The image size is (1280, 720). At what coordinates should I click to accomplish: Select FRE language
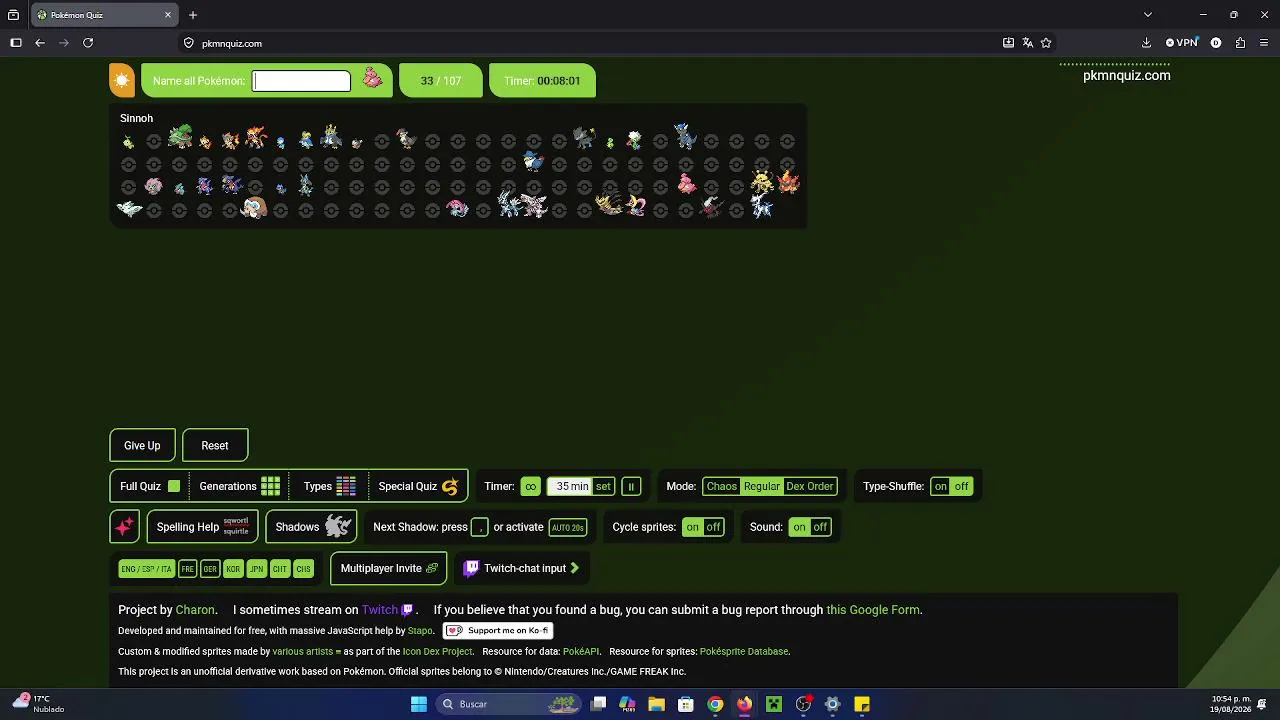187,569
